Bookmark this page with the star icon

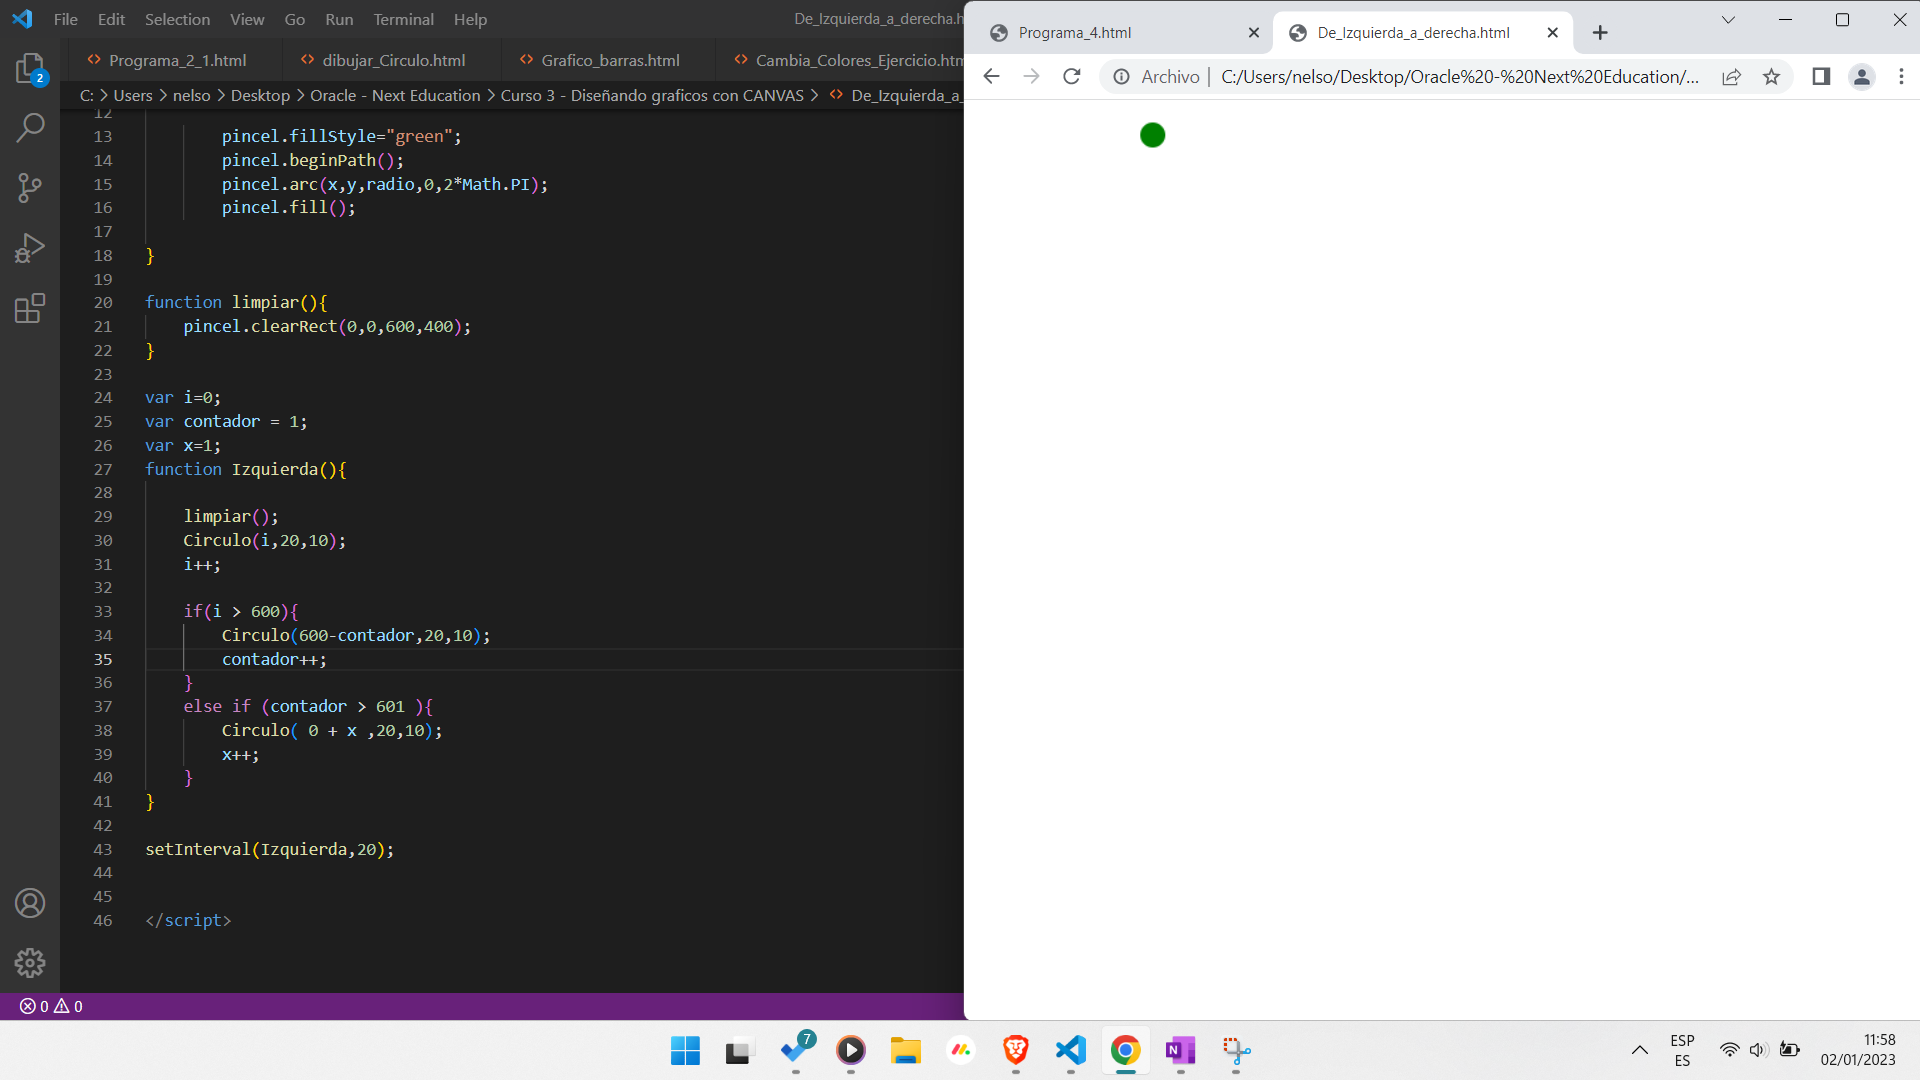1771,77
